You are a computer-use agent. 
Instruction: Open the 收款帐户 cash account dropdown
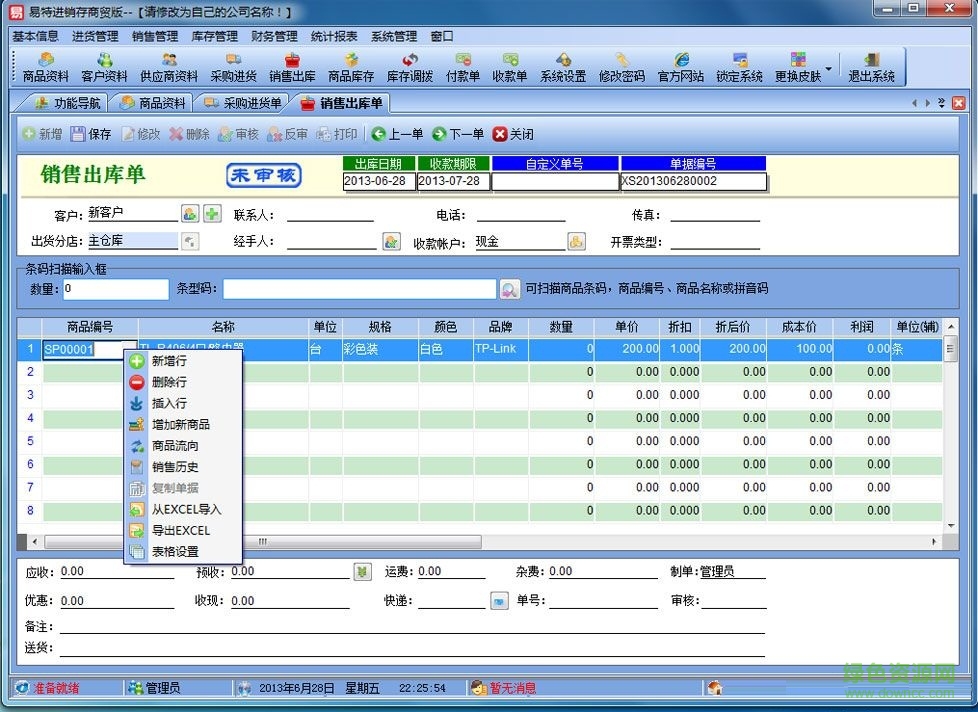pos(577,240)
